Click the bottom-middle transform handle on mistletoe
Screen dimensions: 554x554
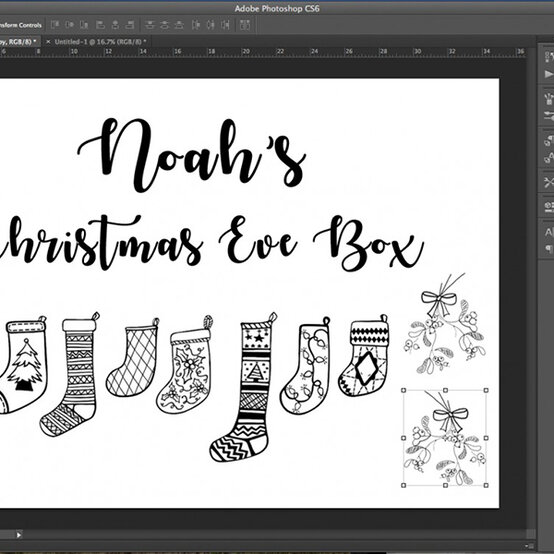coord(445,485)
